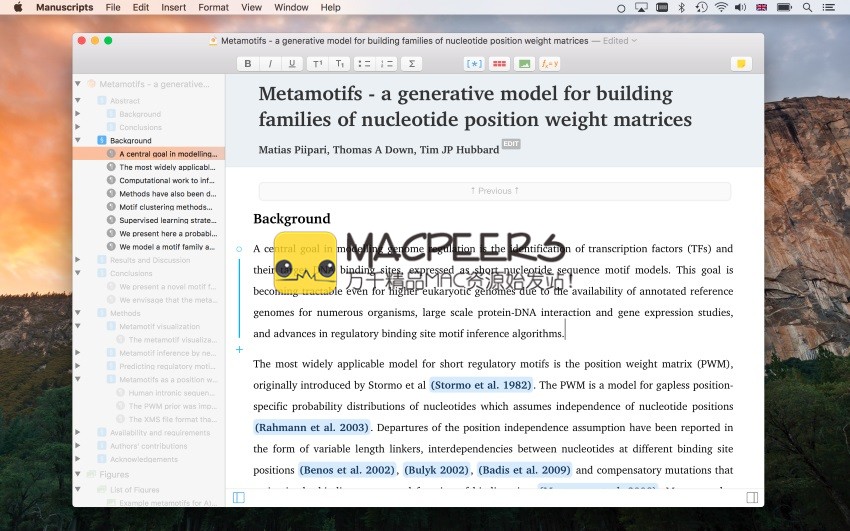Open the Insert menu
850x531 pixels.
point(173,7)
